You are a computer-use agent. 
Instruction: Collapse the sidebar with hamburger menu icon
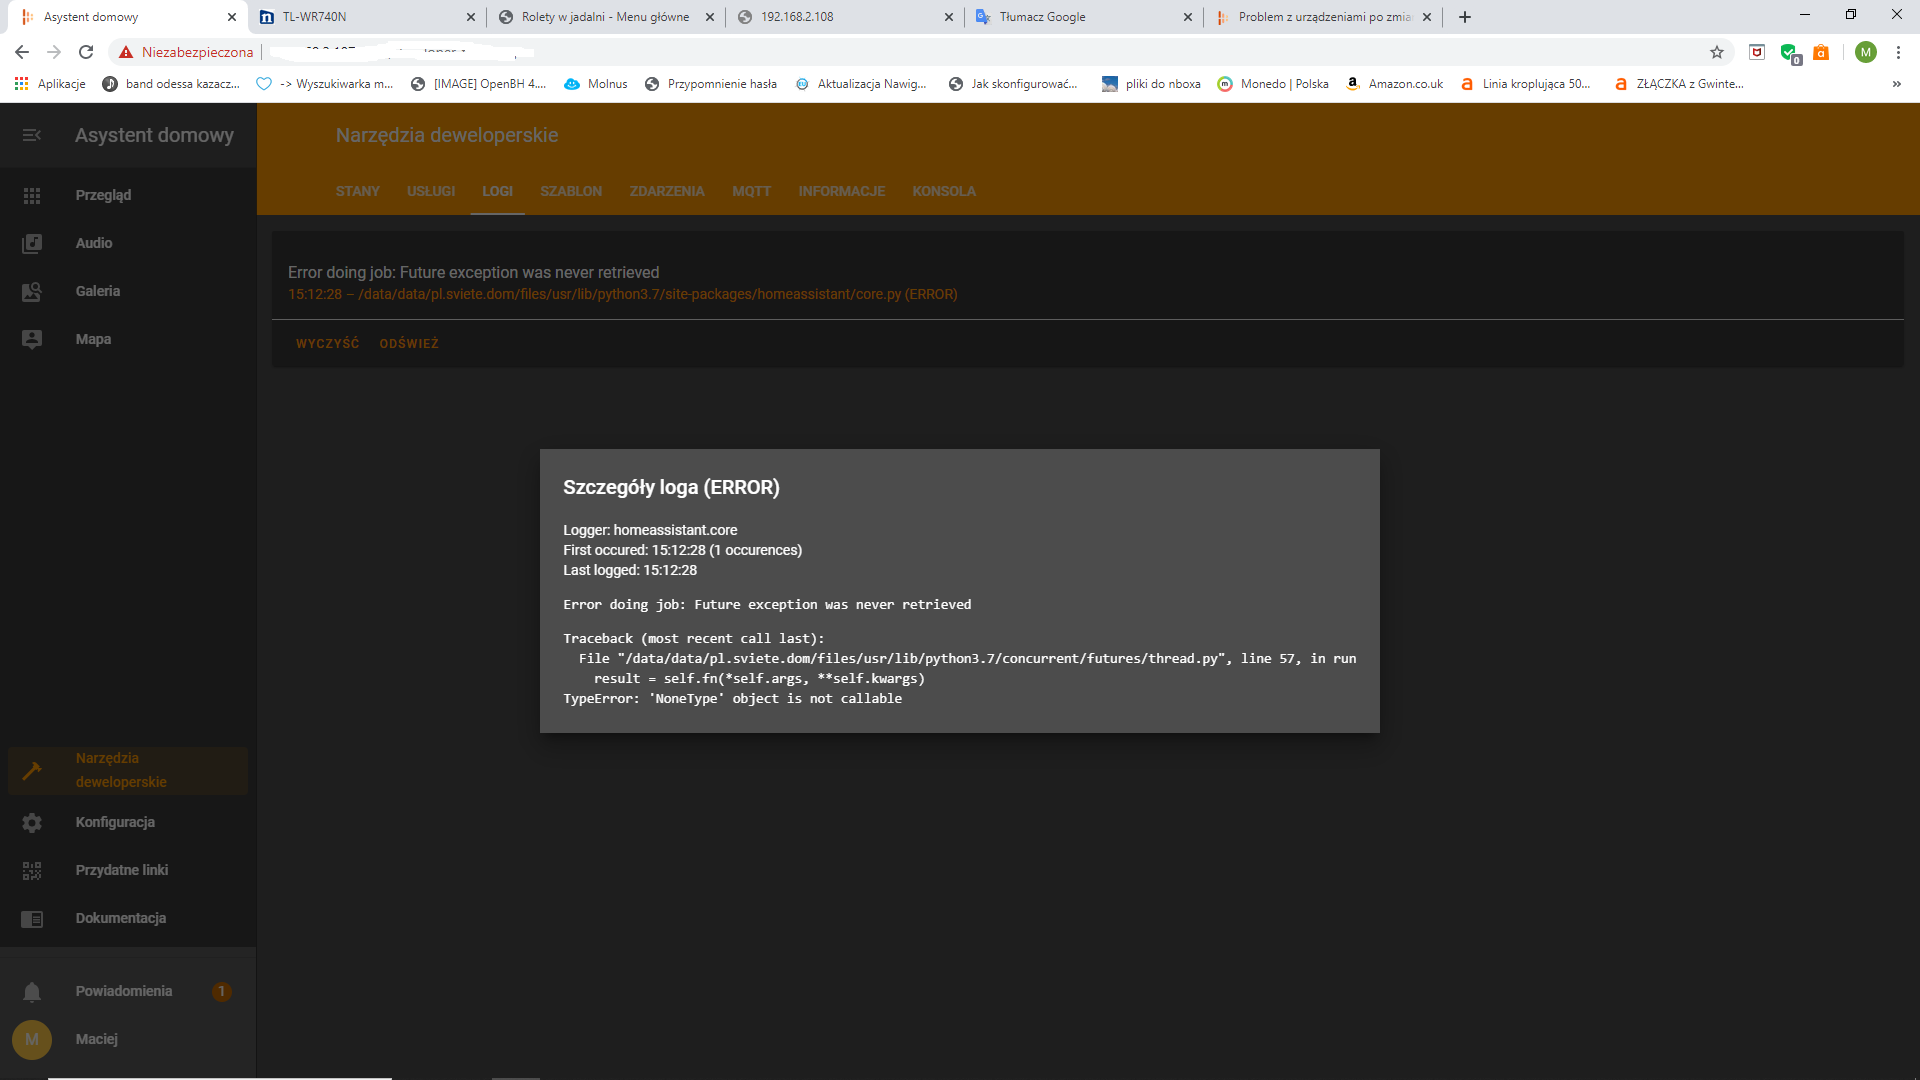coord(32,135)
